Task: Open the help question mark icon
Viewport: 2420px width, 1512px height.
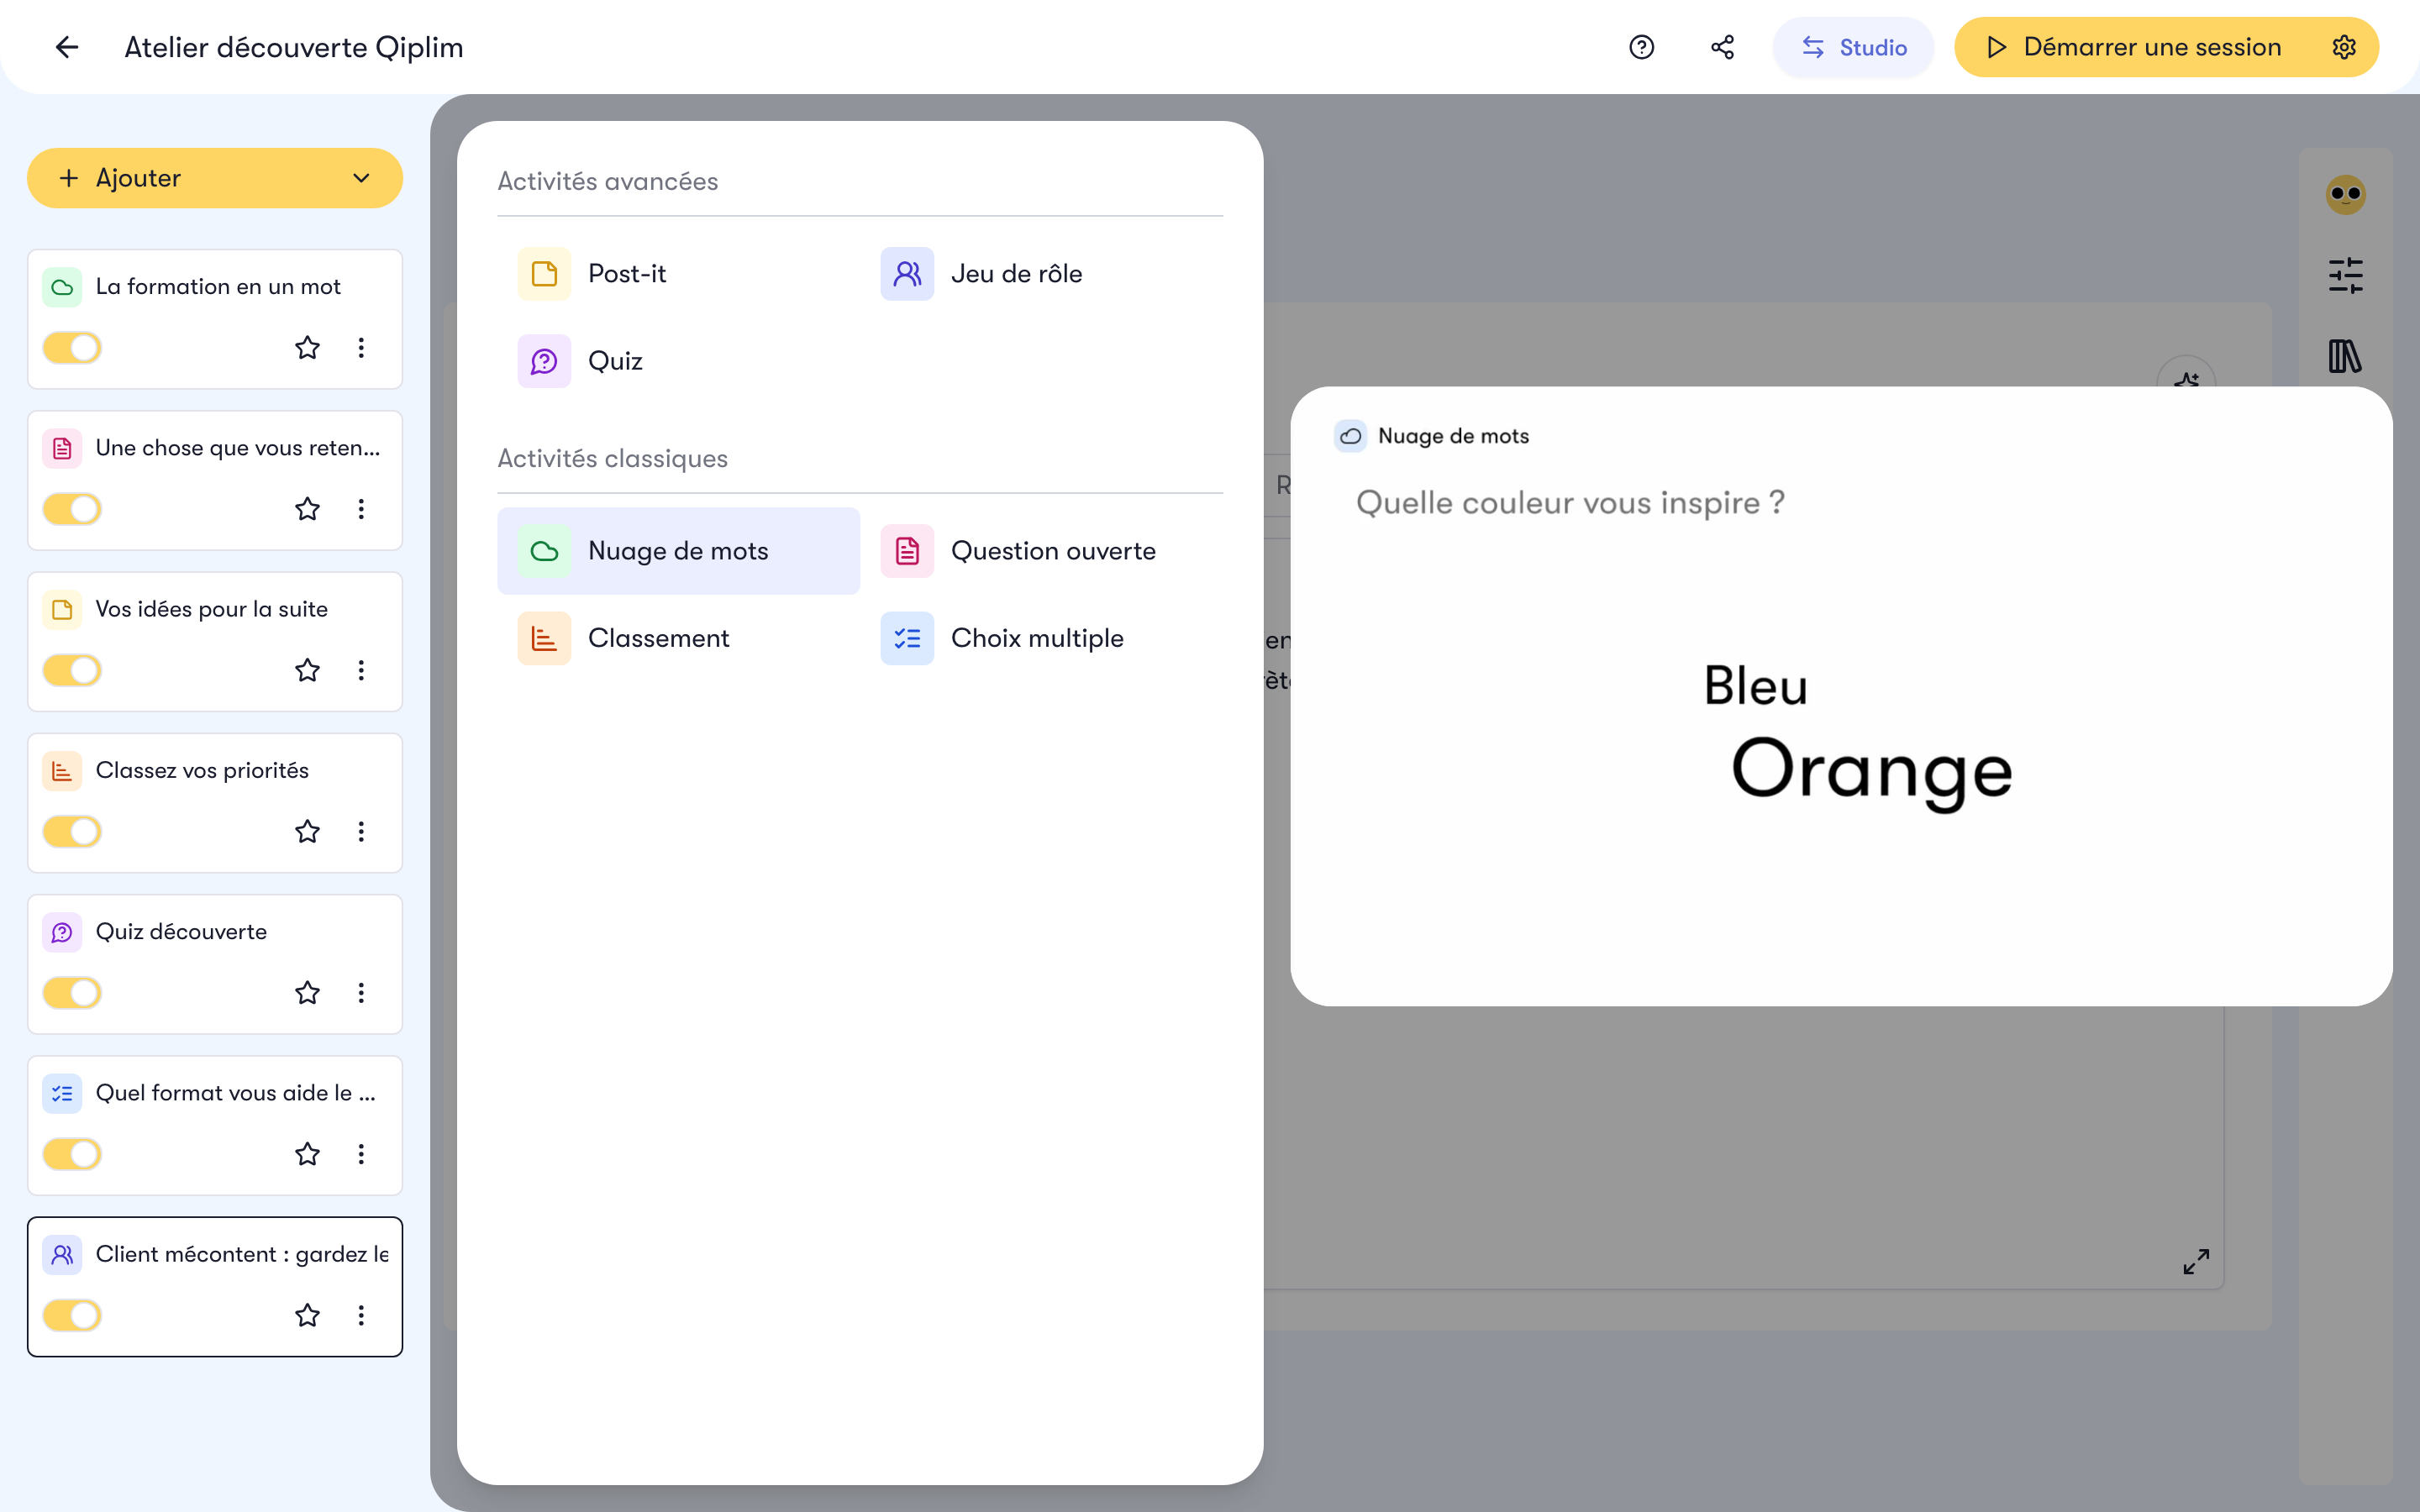Action: (x=1641, y=47)
